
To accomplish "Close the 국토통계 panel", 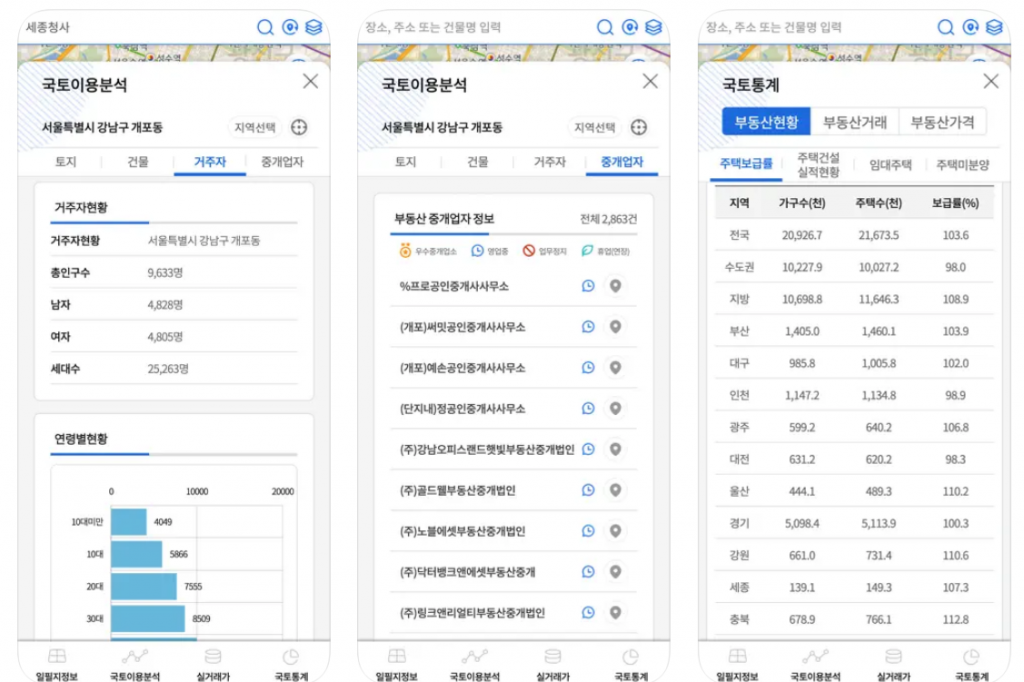I will tap(991, 81).
